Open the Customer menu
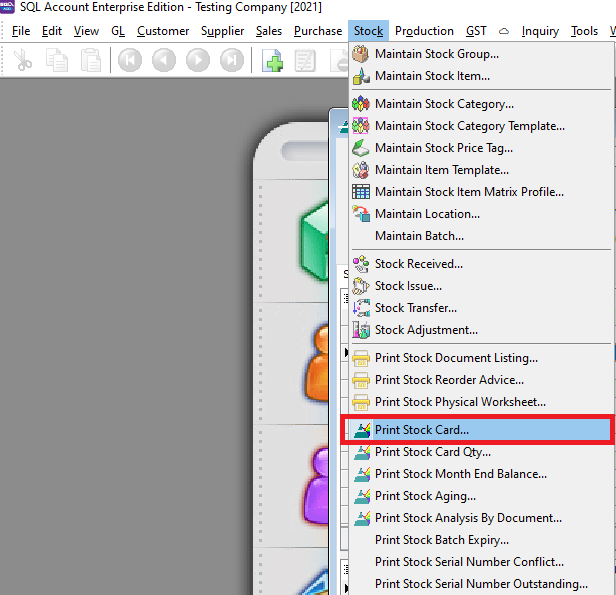This screenshot has height=595, width=616. coord(163,31)
